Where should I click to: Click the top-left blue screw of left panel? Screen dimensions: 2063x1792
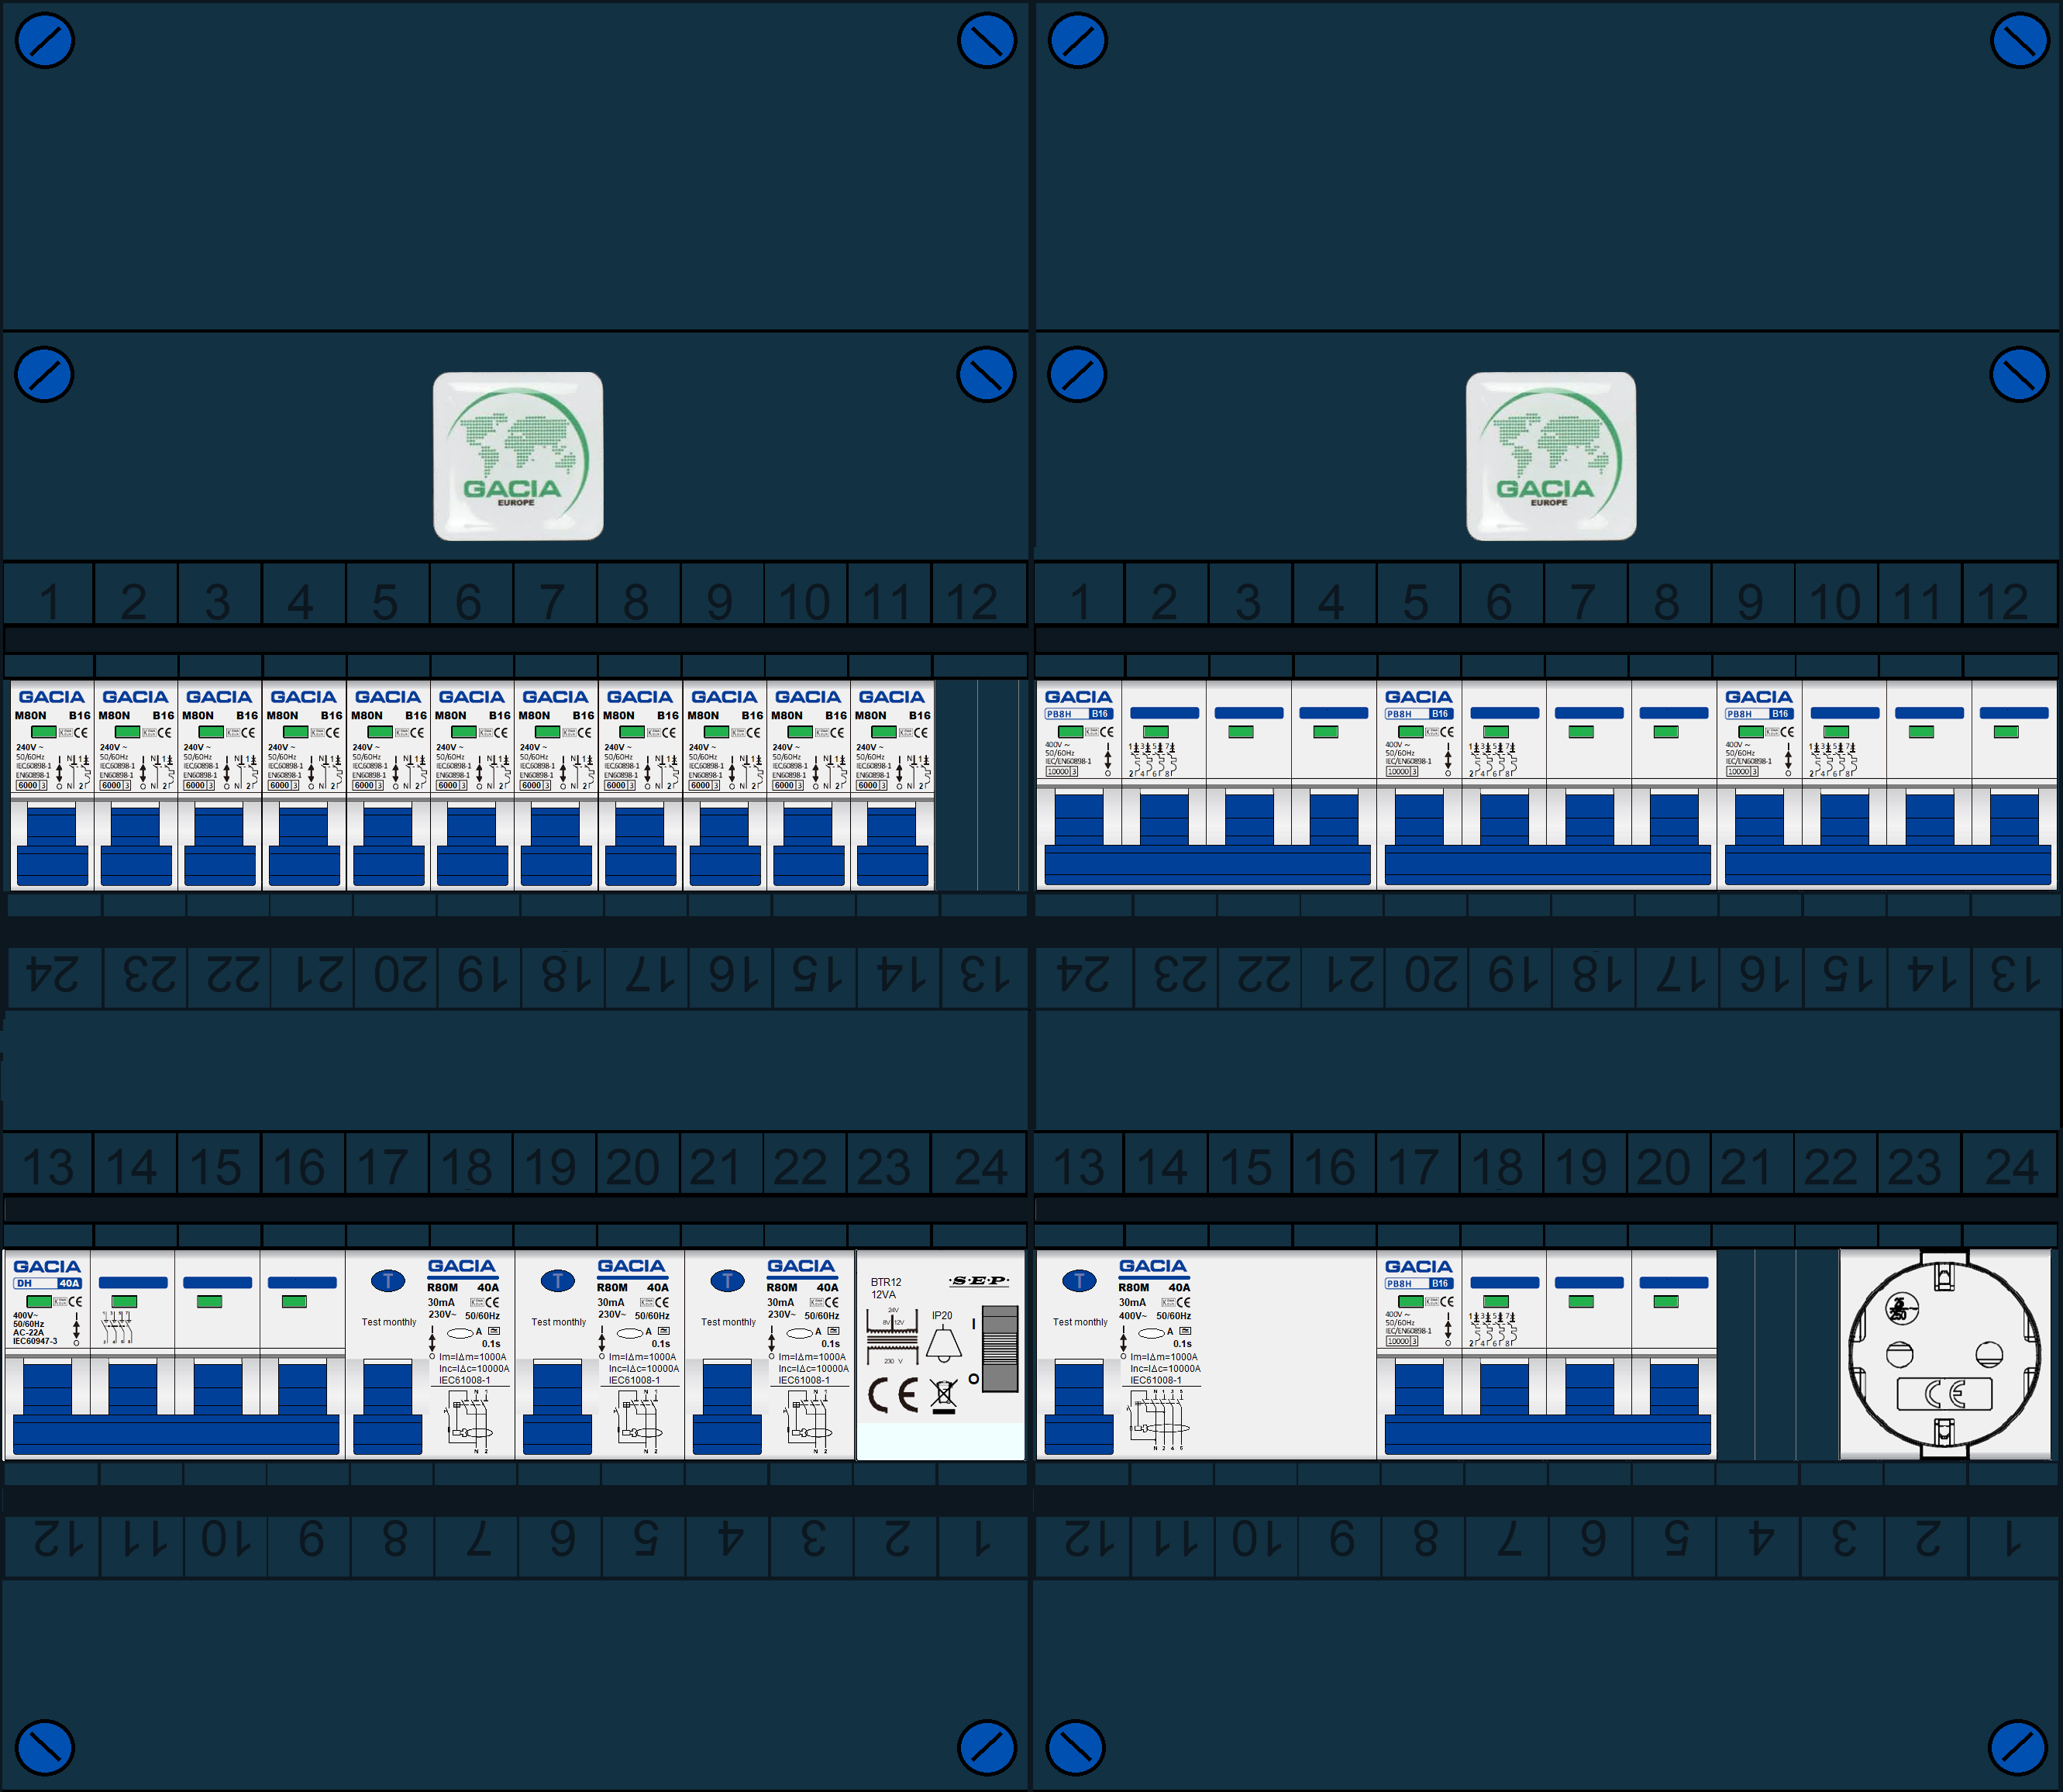pos(44,41)
